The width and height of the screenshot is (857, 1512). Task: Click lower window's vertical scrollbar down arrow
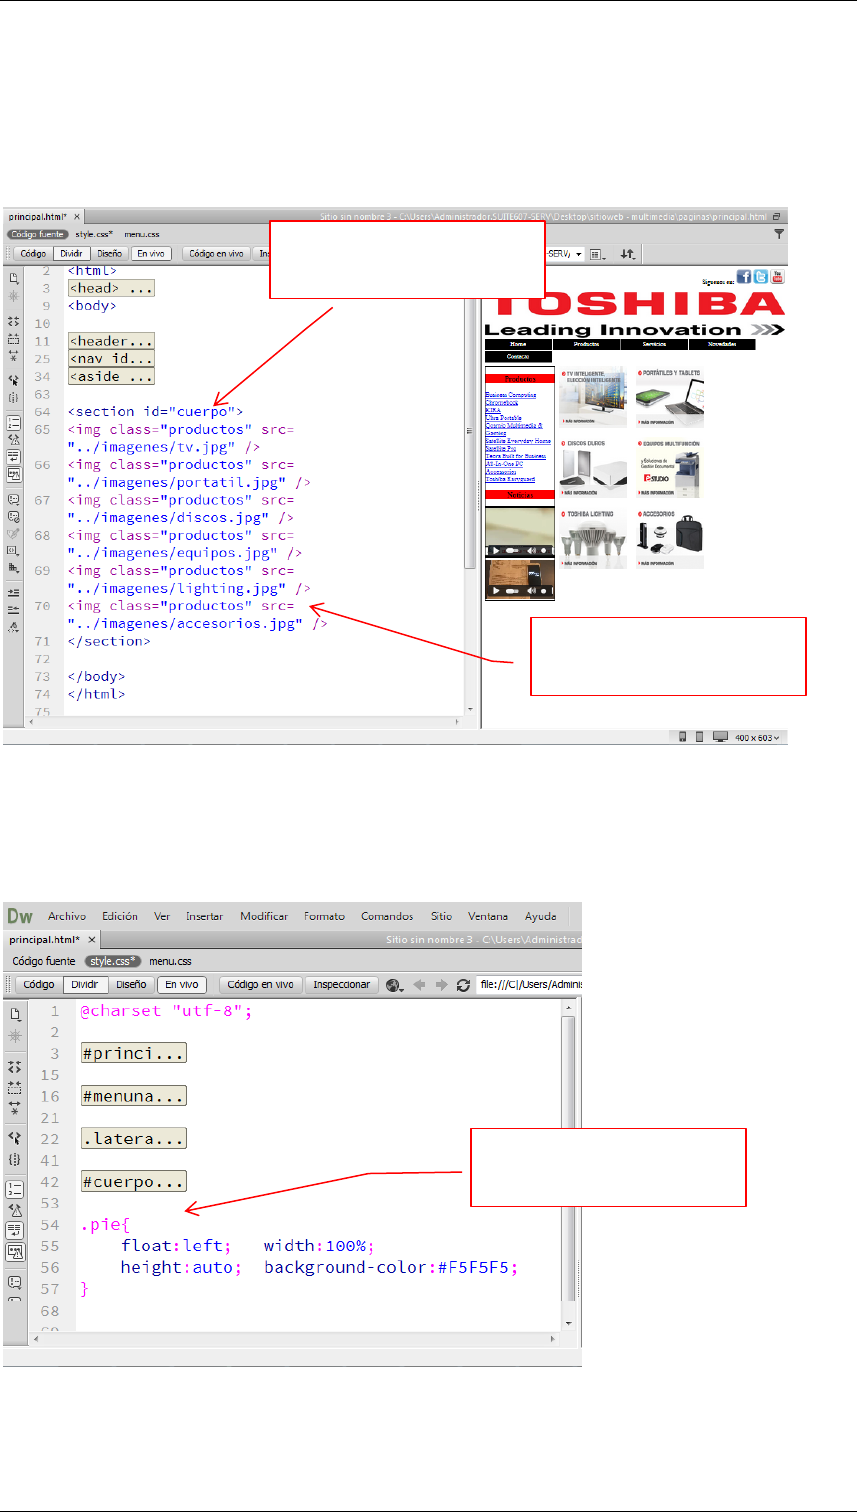tap(569, 1322)
